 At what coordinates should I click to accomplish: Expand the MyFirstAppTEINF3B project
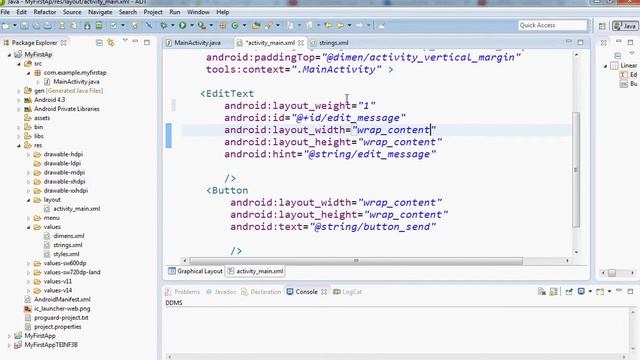[9, 345]
